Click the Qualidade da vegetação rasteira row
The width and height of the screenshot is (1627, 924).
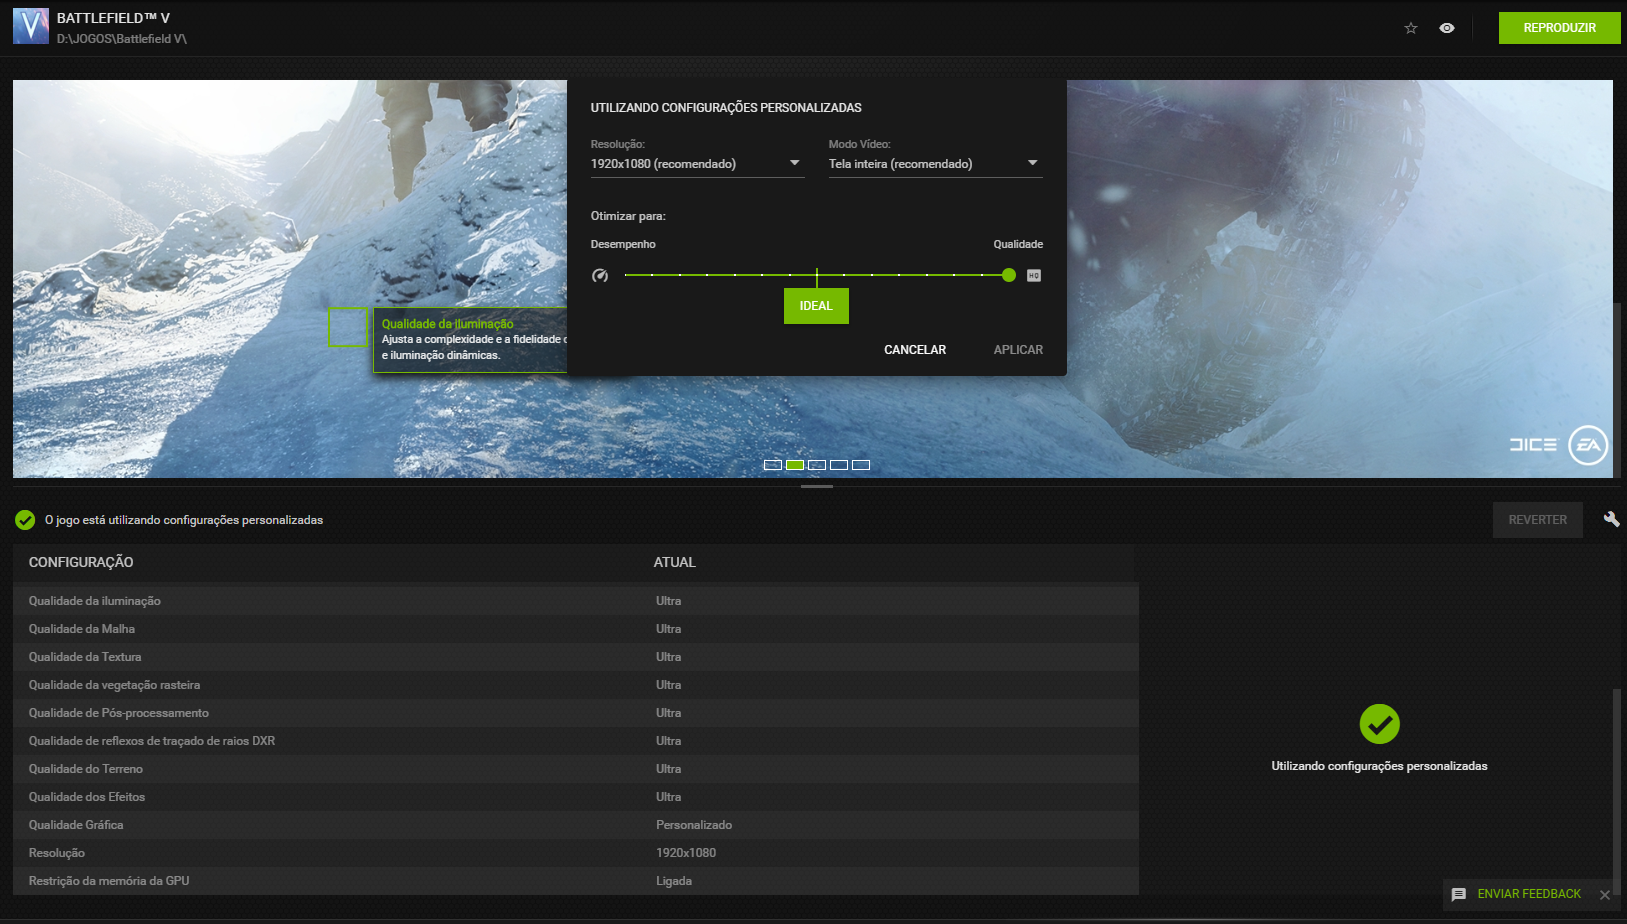pos(576,685)
